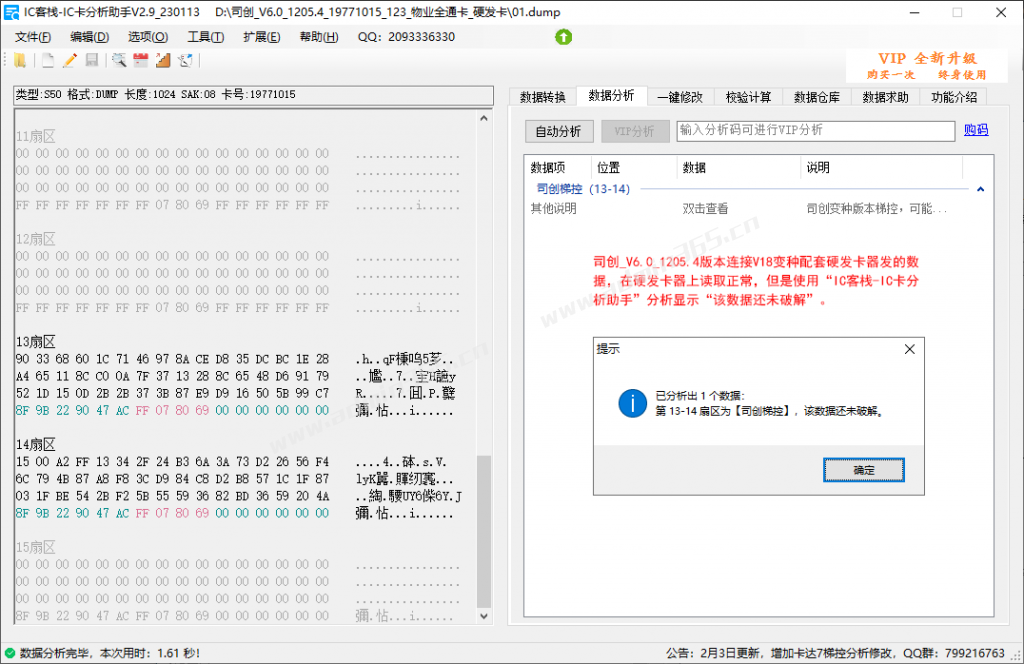Switch to the 一键修改 tab
Image resolution: width=1024 pixels, height=664 pixels.
coord(680,97)
